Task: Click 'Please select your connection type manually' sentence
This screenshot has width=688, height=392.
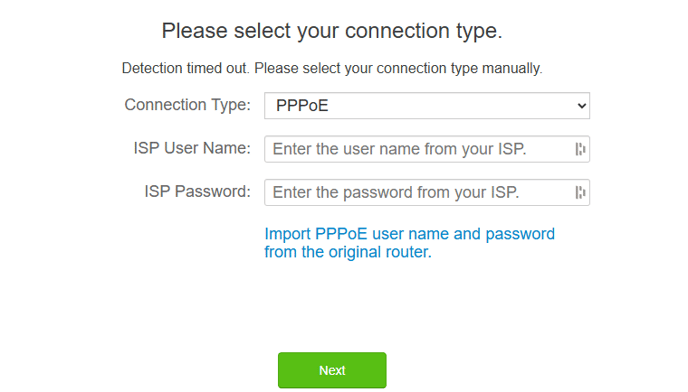Action: click(x=398, y=68)
